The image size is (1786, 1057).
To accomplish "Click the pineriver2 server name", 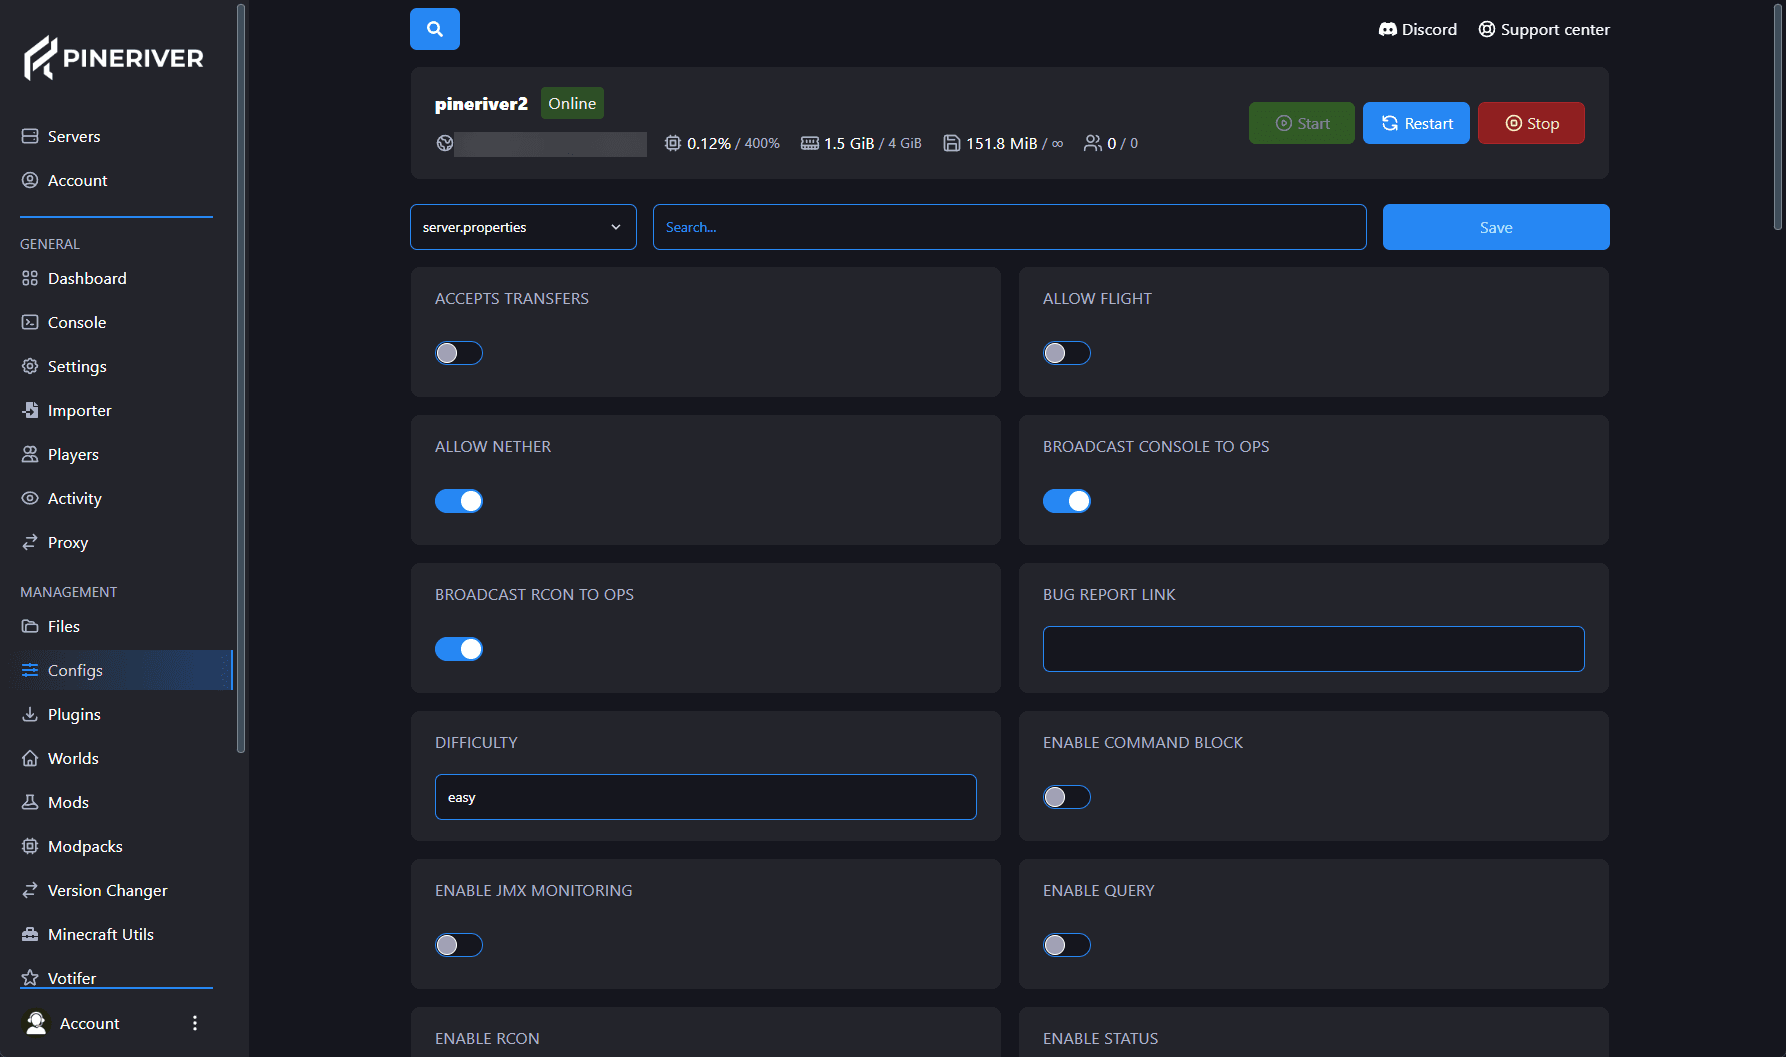I will click(481, 103).
